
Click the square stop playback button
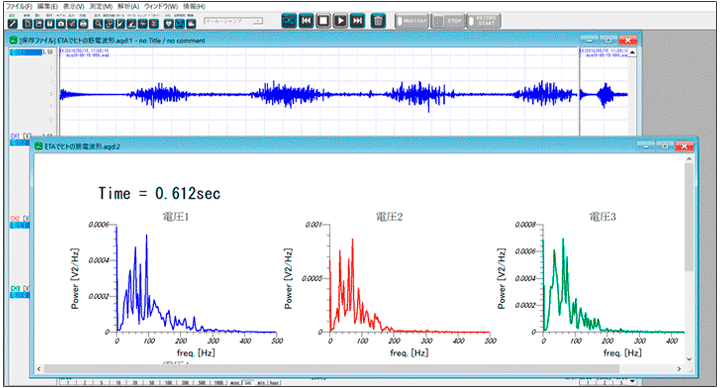coord(323,21)
